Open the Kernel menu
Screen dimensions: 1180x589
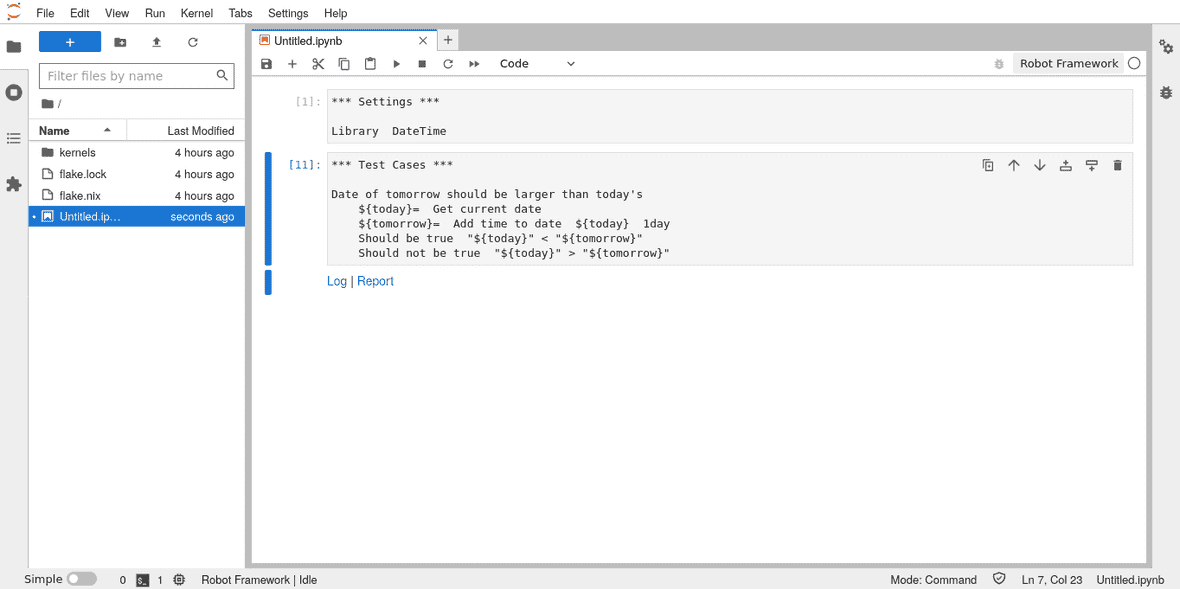point(196,13)
